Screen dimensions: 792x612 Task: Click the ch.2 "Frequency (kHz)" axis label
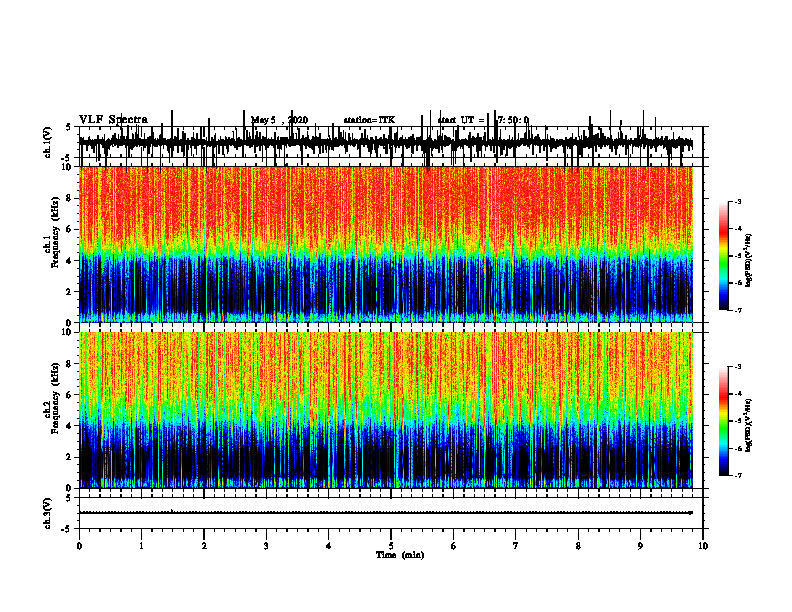55,398
